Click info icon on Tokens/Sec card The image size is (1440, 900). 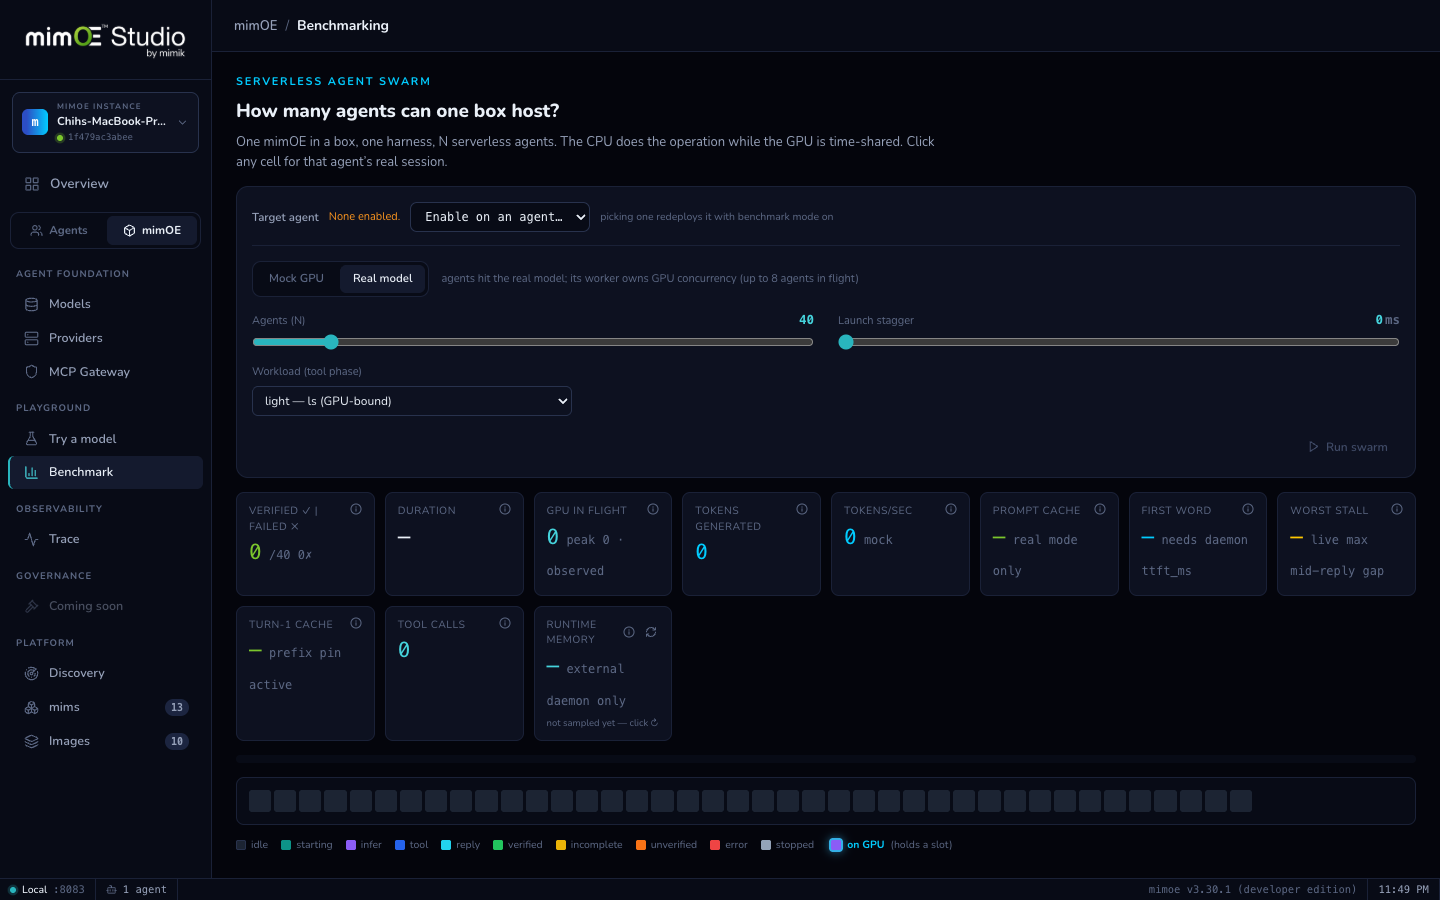pos(951,509)
